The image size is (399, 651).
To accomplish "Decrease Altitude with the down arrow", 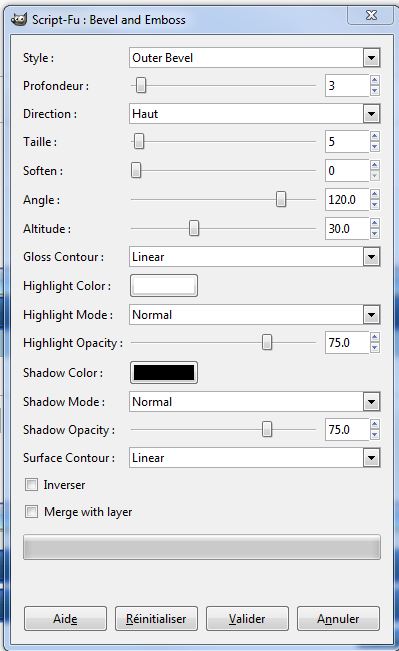I will point(375,234).
